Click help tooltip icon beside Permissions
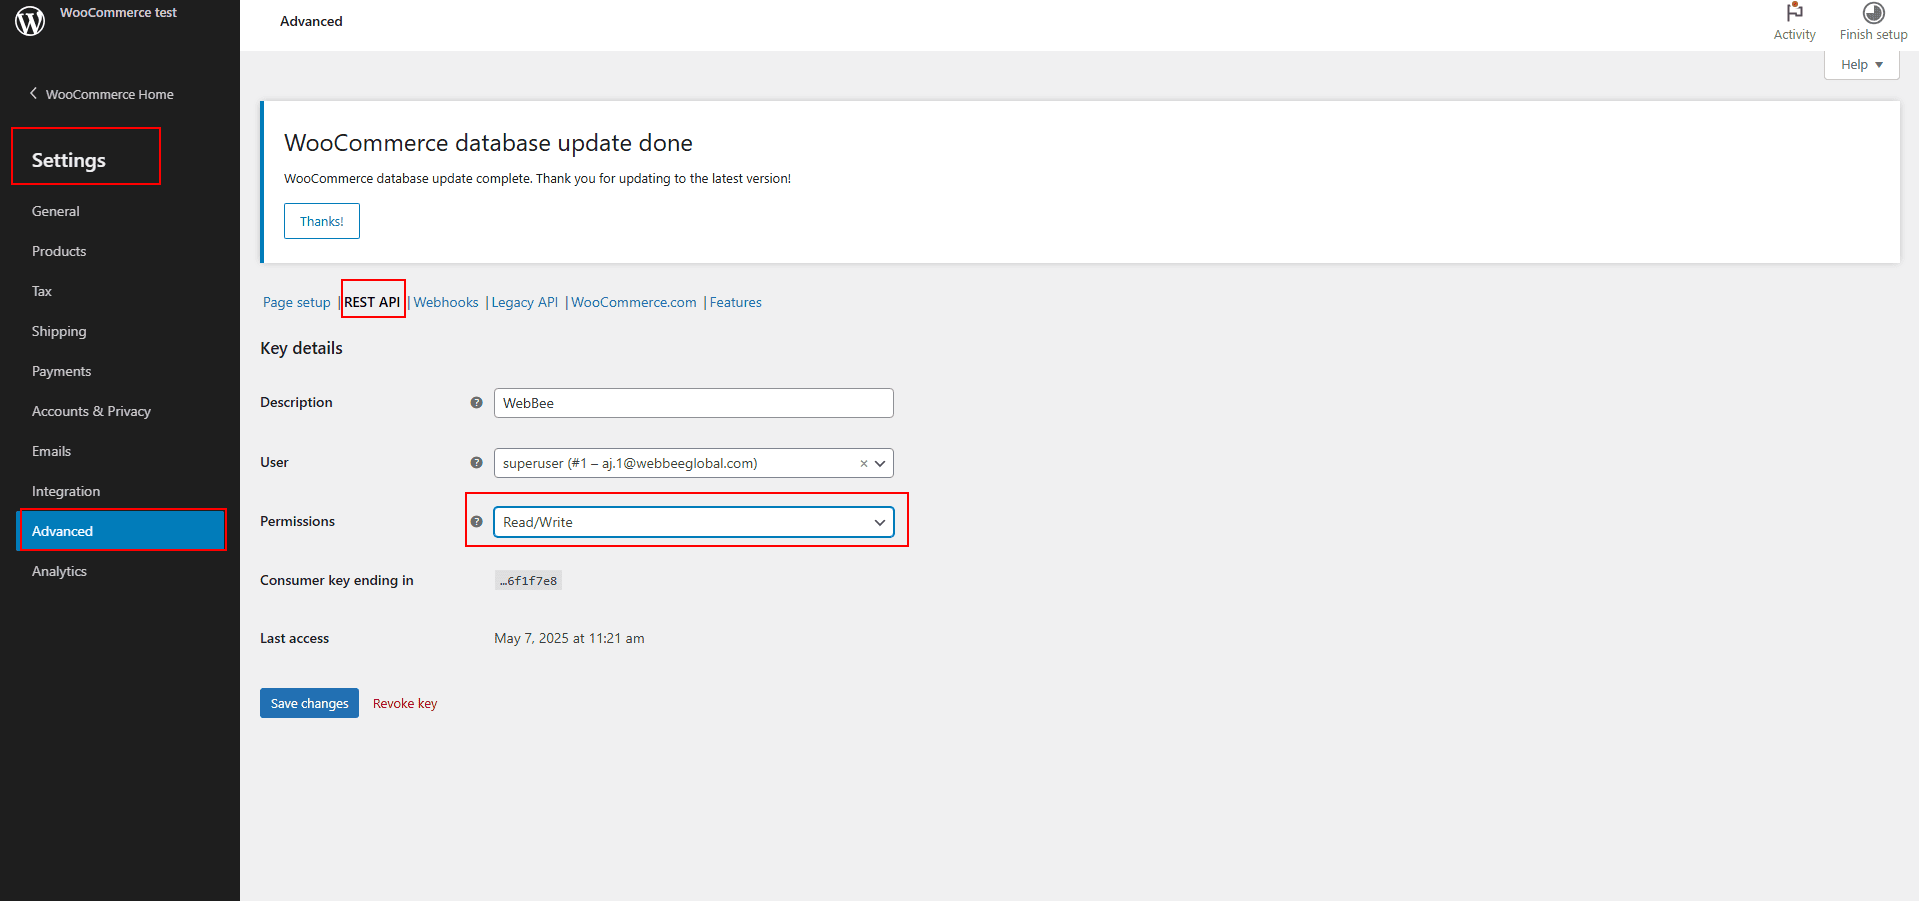1919x901 pixels. (477, 522)
